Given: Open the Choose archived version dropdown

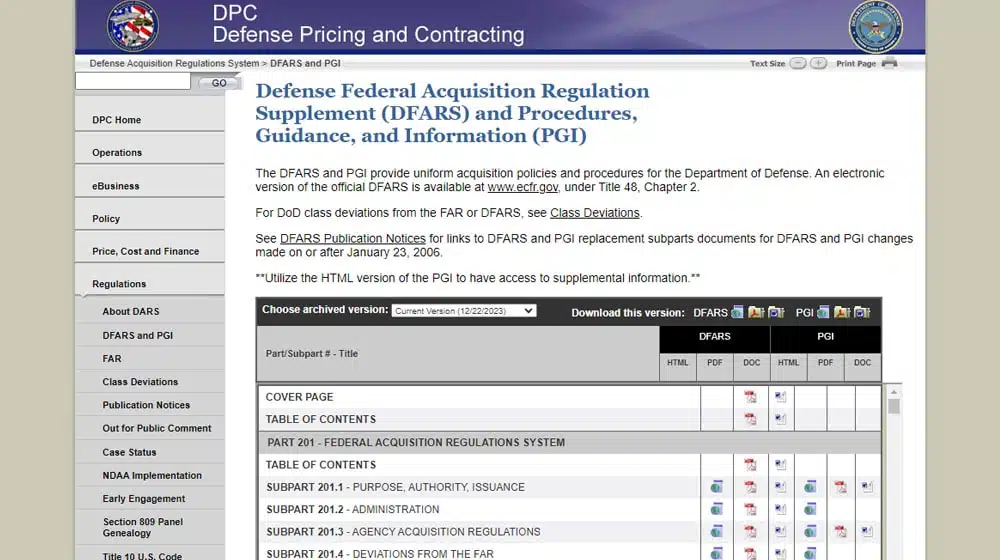Looking at the screenshot, I should (464, 311).
